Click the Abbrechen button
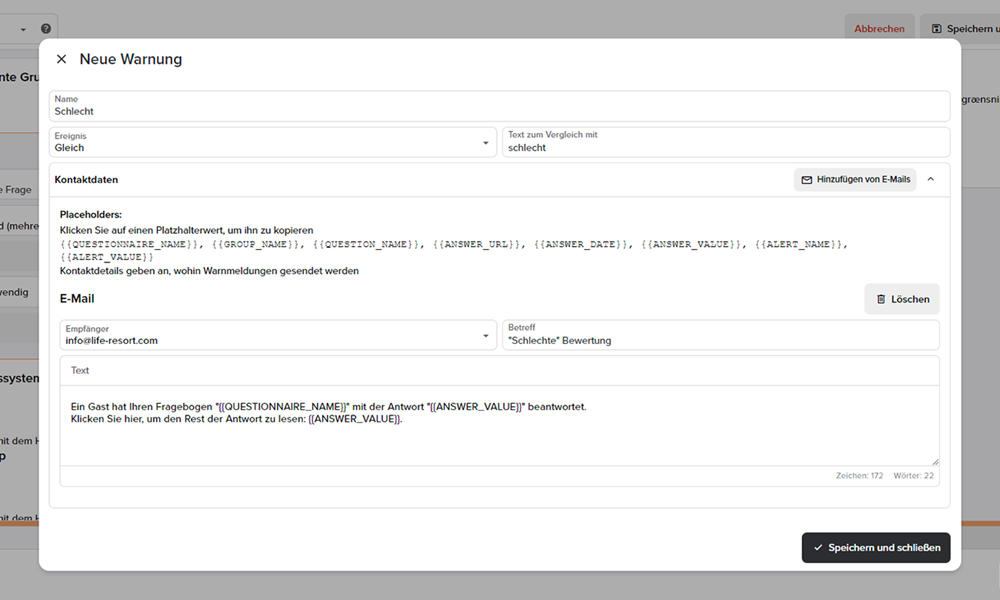 (879, 29)
